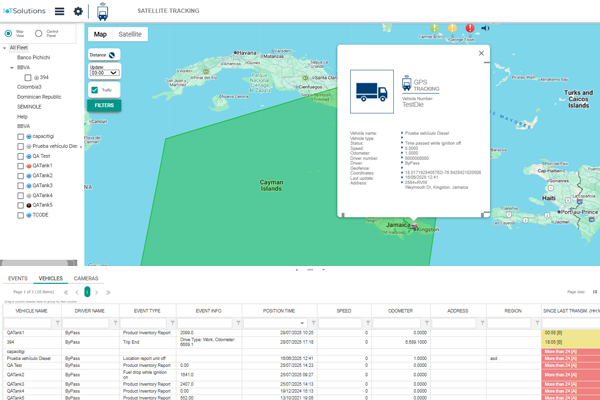
Task: Check the Prueba vehículo Diesel checkbox
Action: 20,147
